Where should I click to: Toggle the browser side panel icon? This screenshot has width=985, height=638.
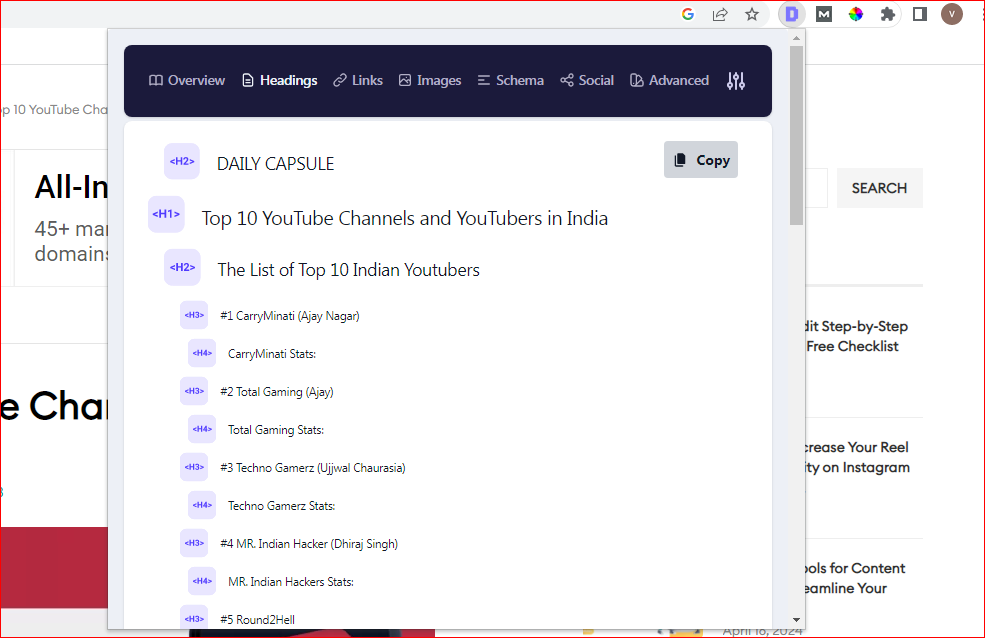(x=920, y=14)
